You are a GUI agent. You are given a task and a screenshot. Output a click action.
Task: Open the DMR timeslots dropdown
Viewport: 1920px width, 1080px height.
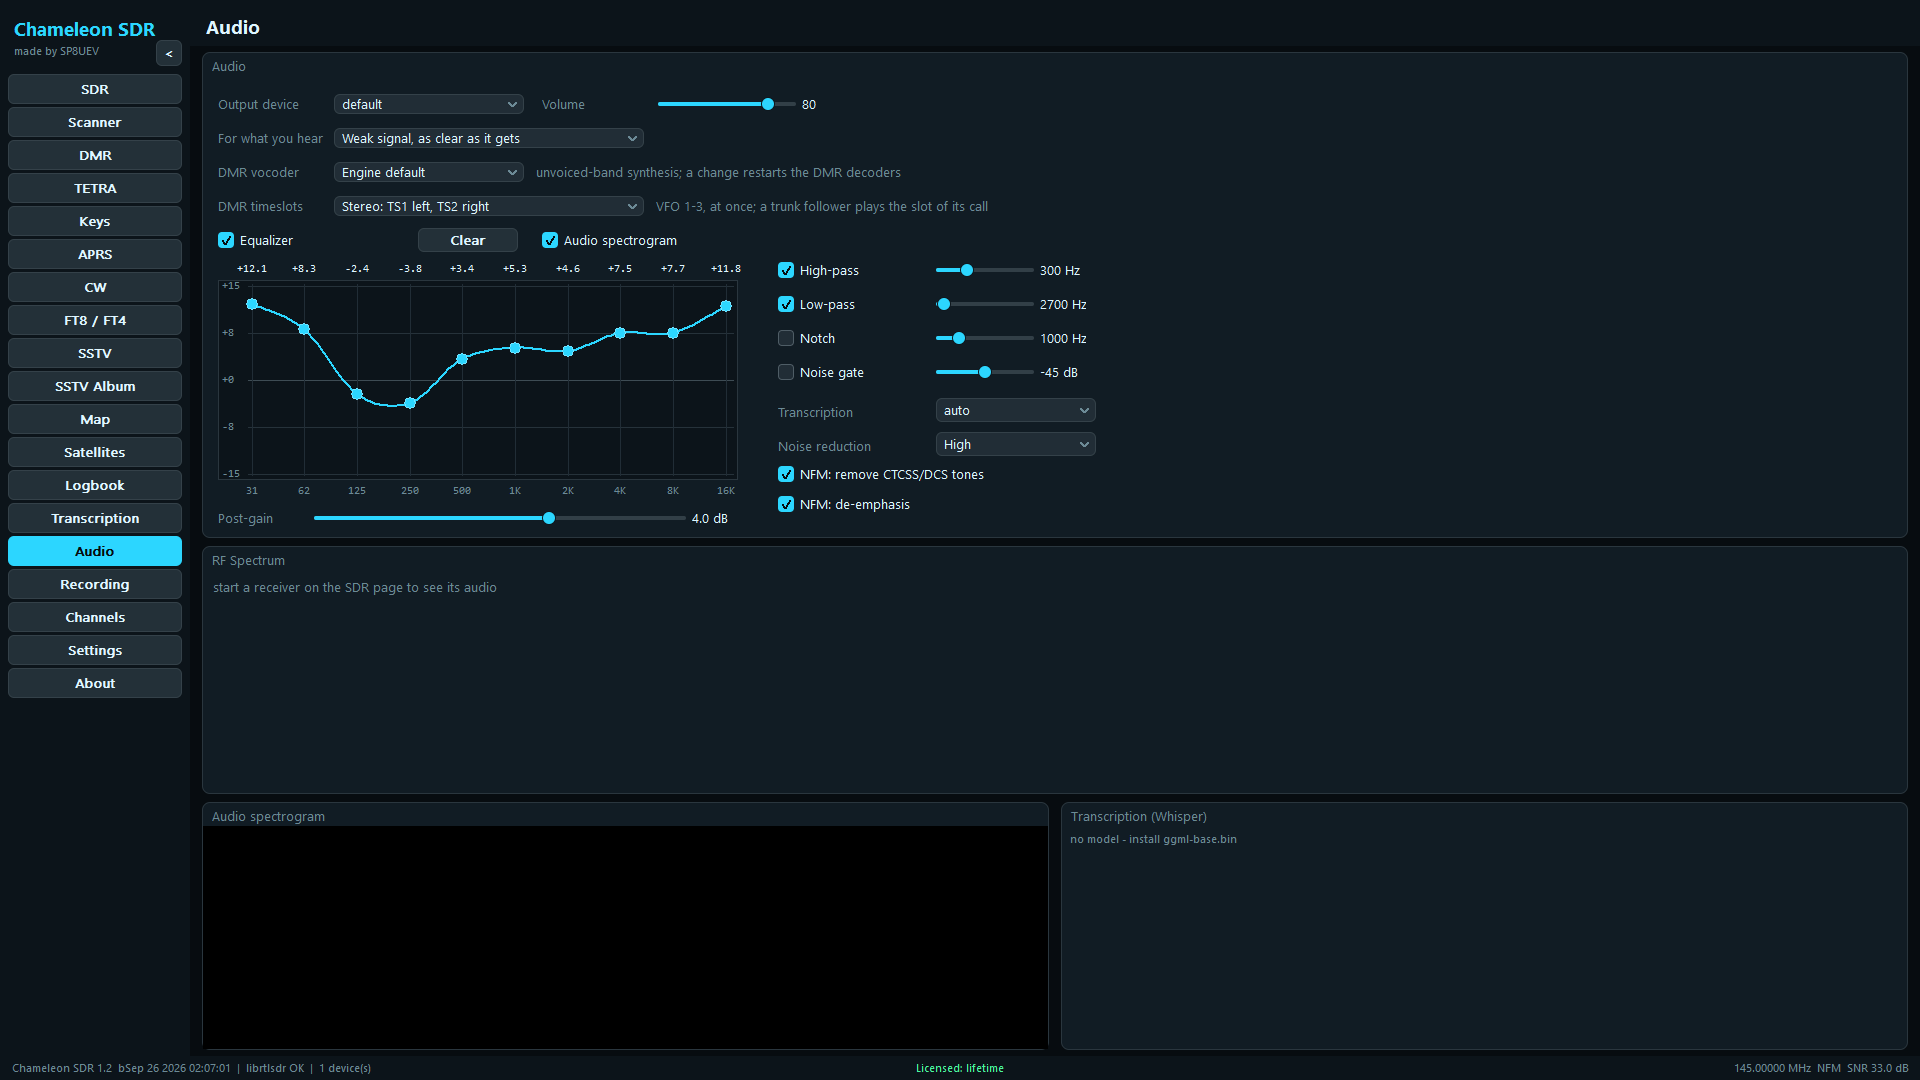tap(489, 206)
